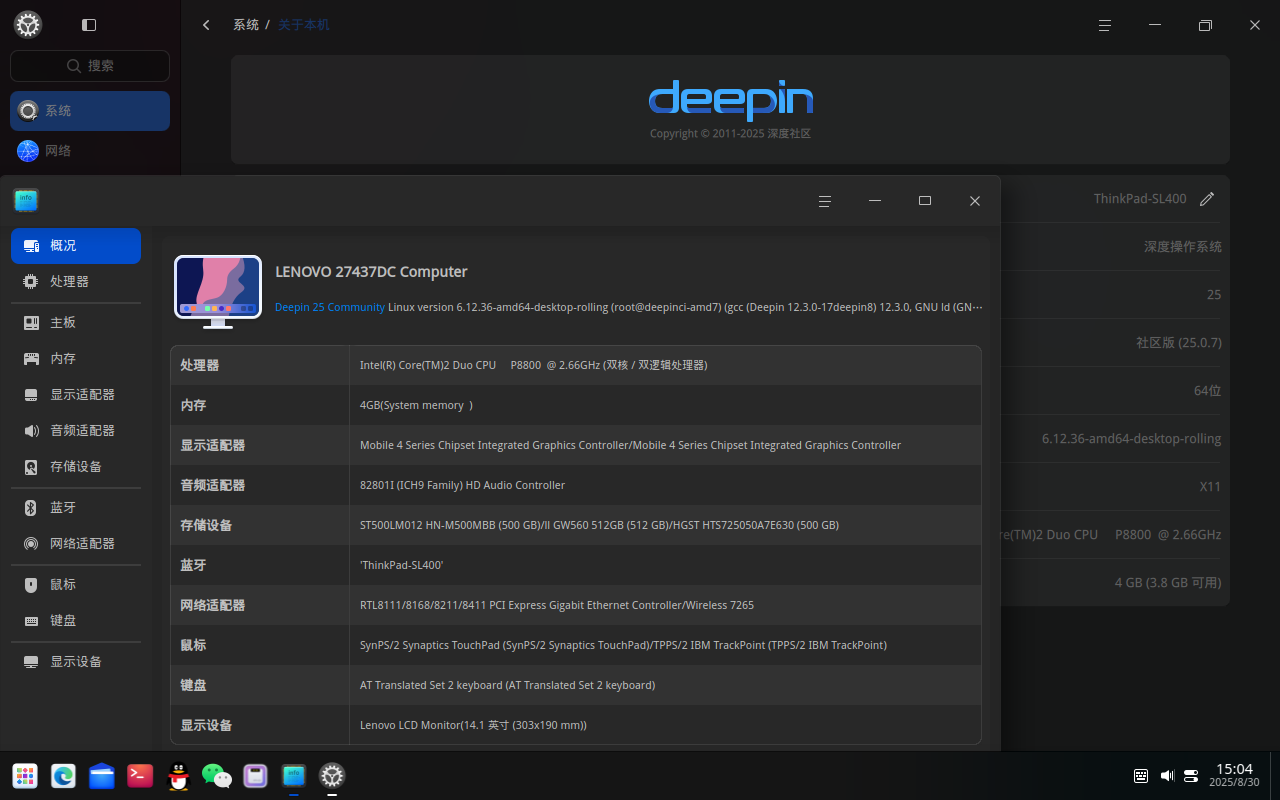Screen dimensions: 1280x800
Task: Open file manager from the dock
Action: click(102, 776)
